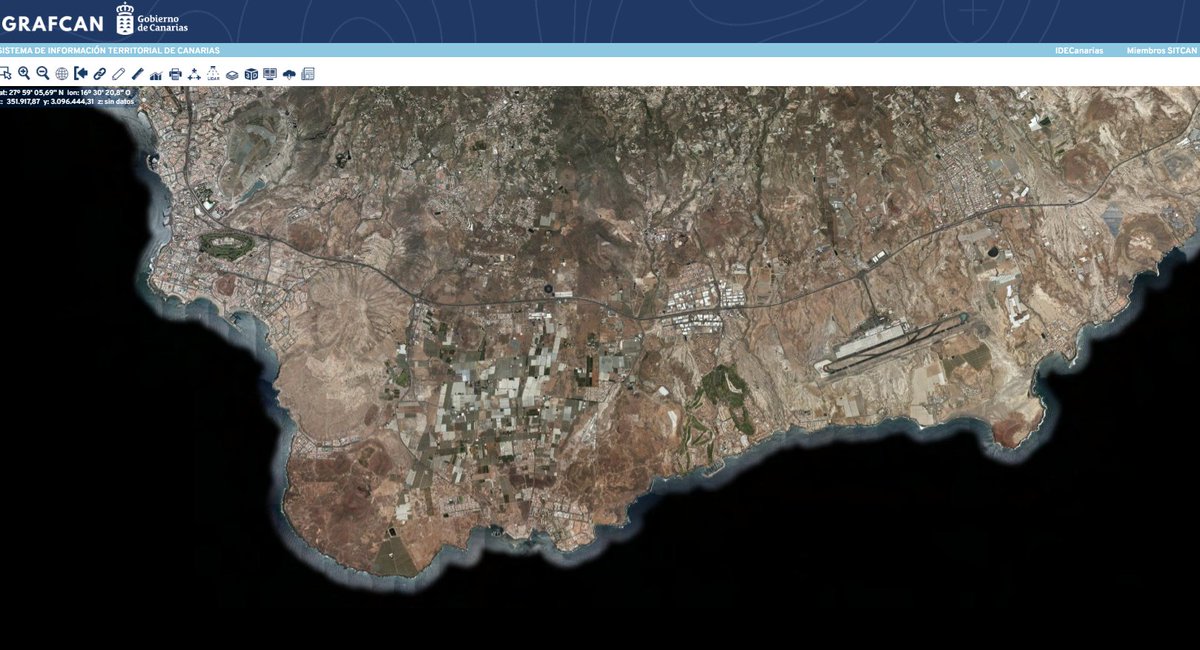Click the cloud download icon

pos(289,74)
